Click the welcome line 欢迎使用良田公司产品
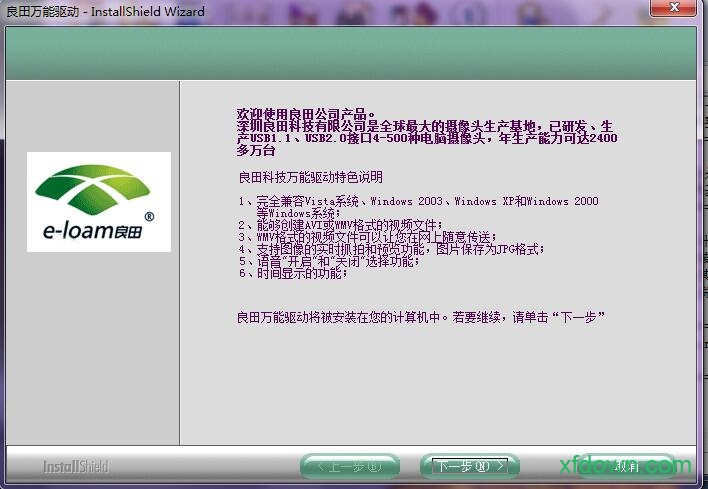Viewport: 708px width, 489px height. click(x=306, y=114)
